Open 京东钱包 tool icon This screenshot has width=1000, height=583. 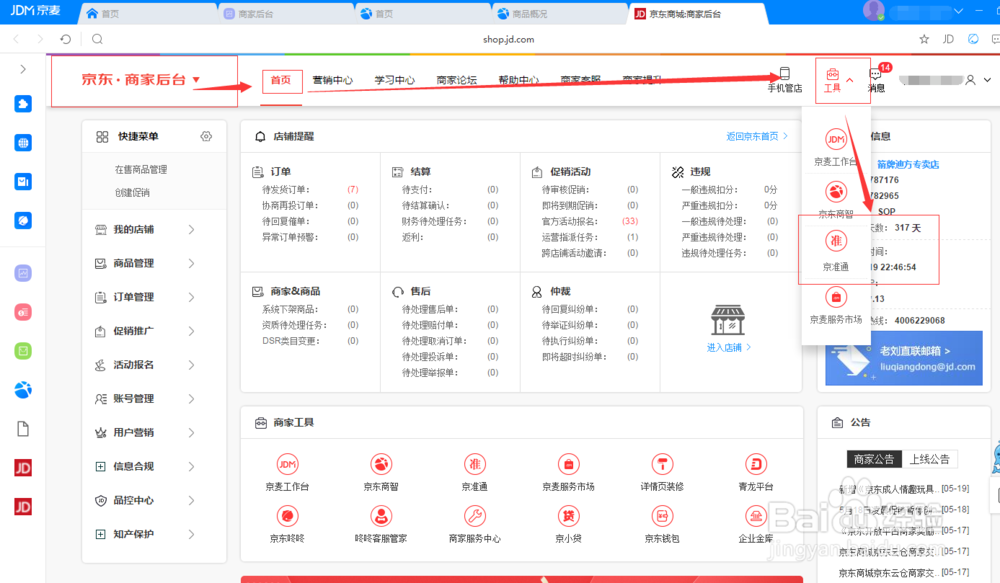(662, 515)
